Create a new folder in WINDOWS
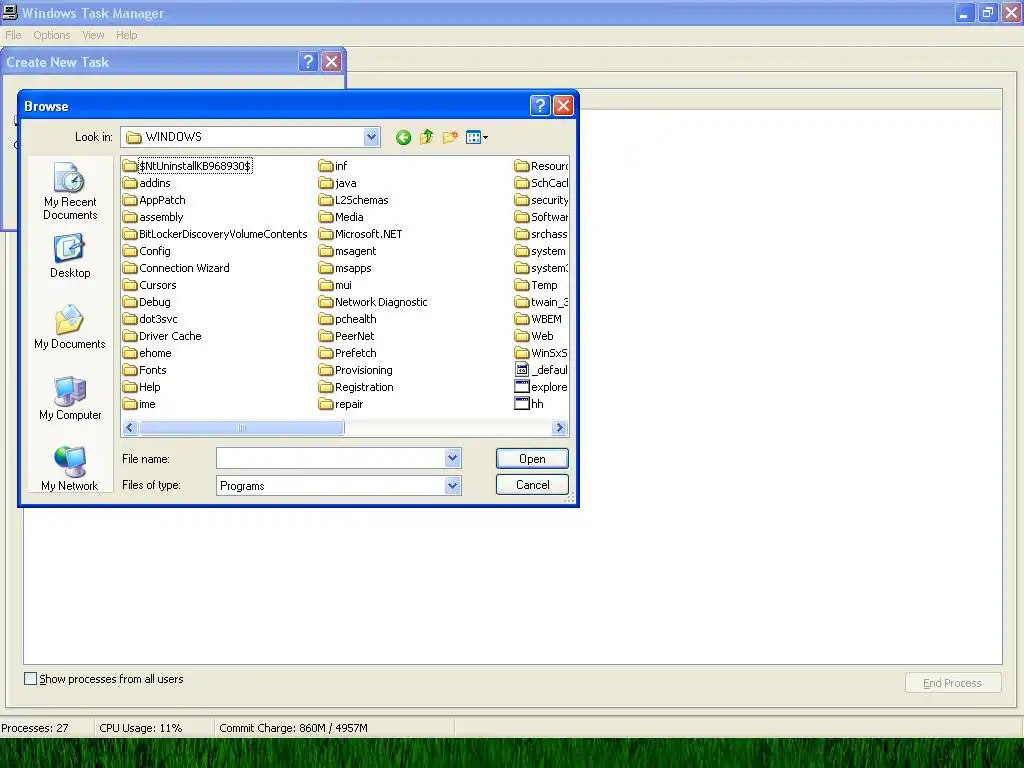 click(450, 137)
